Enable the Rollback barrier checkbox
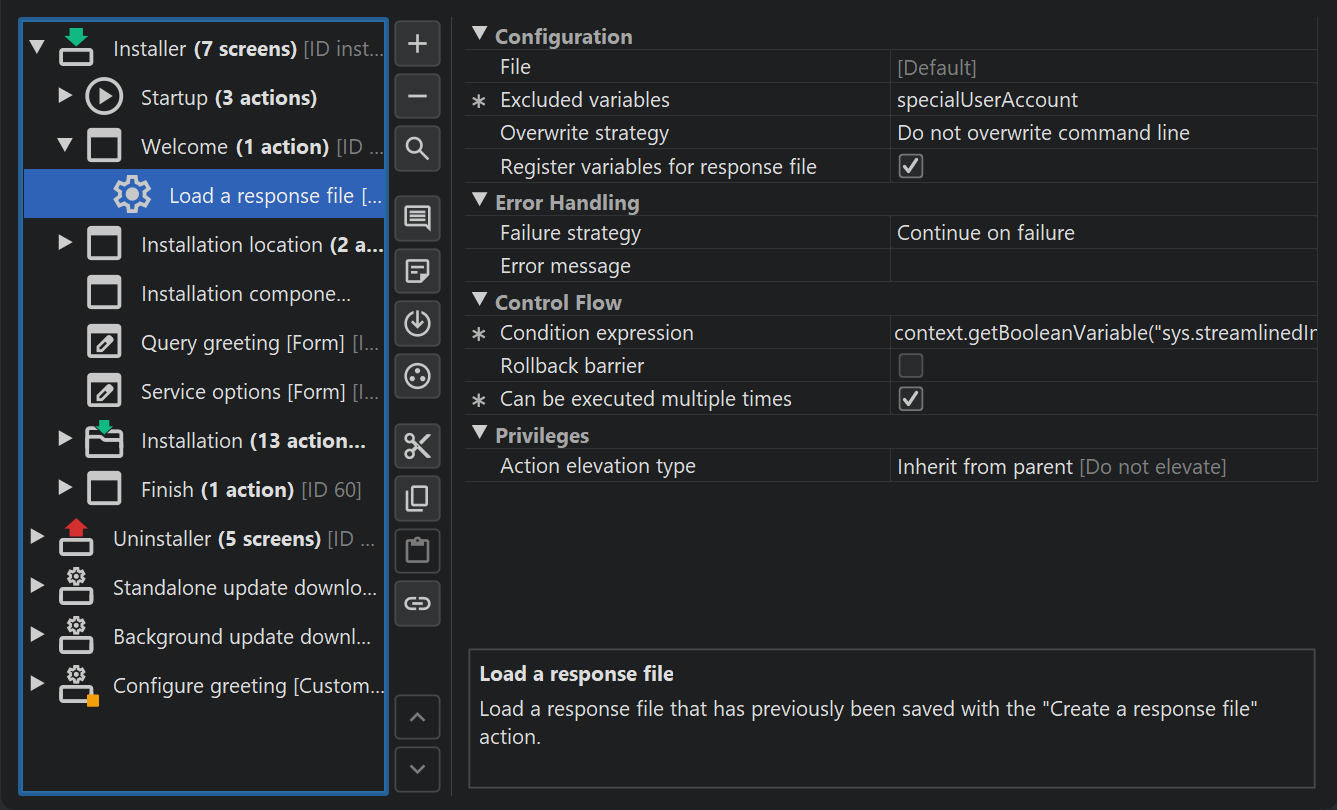The height and width of the screenshot is (810, 1337). 910,365
